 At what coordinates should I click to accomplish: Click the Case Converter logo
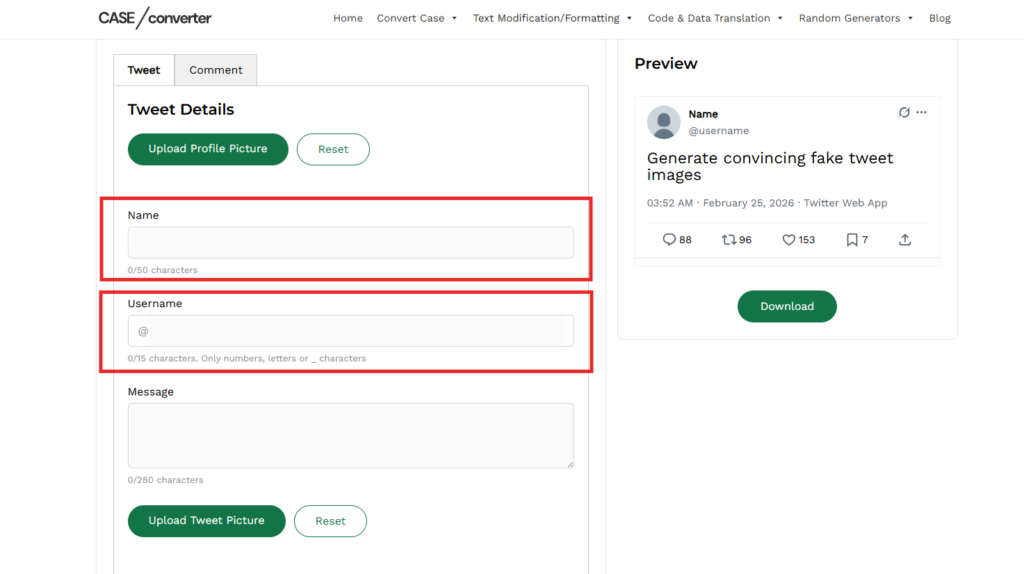tap(155, 18)
